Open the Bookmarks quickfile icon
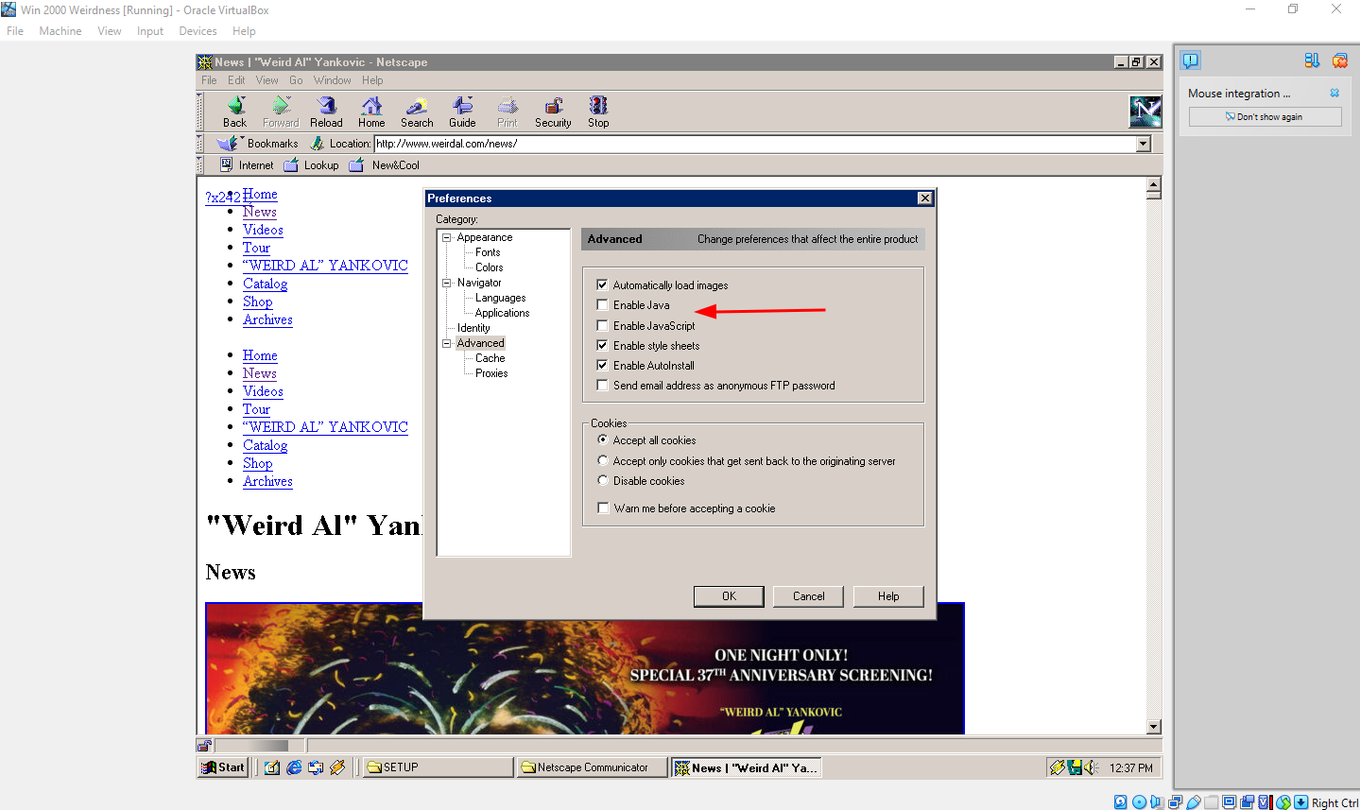The width and height of the screenshot is (1360, 810). [x=230, y=143]
